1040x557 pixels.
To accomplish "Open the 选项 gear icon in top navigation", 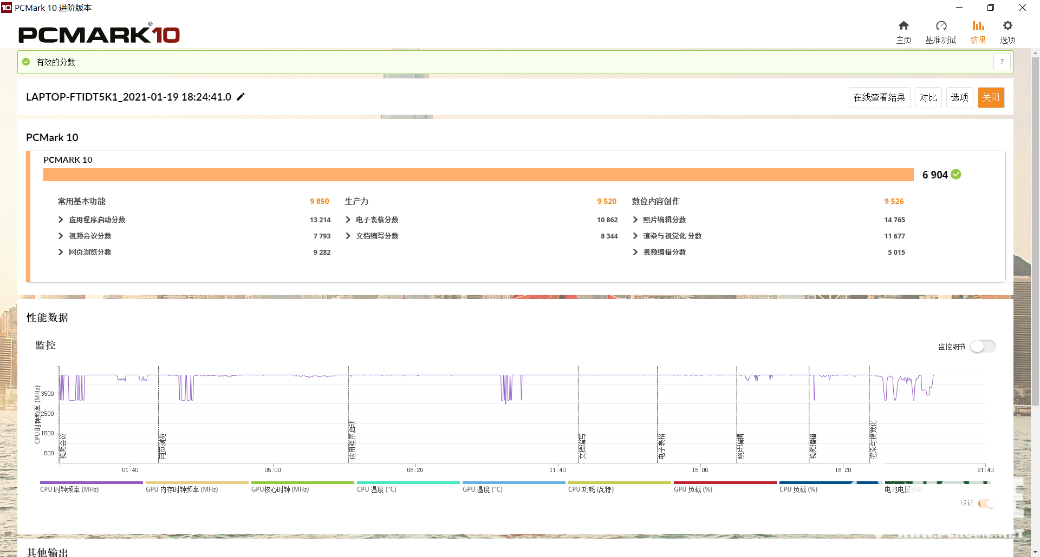I will (x=1008, y=26).
